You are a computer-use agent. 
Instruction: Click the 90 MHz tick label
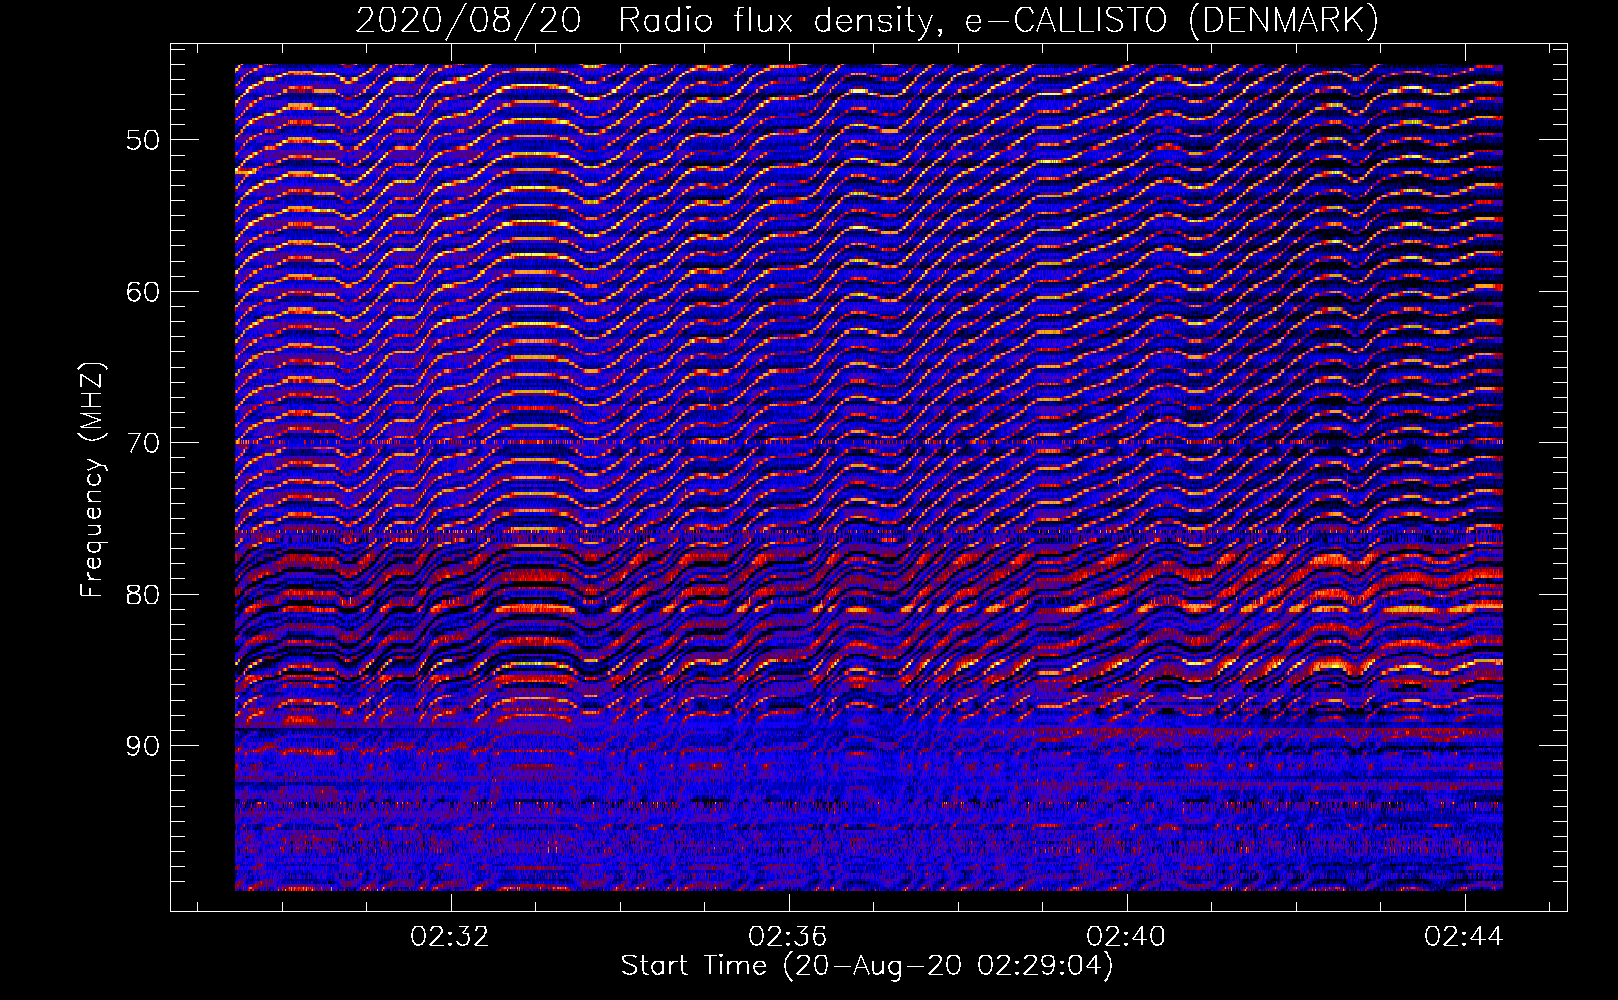click(x=142, y=746)
